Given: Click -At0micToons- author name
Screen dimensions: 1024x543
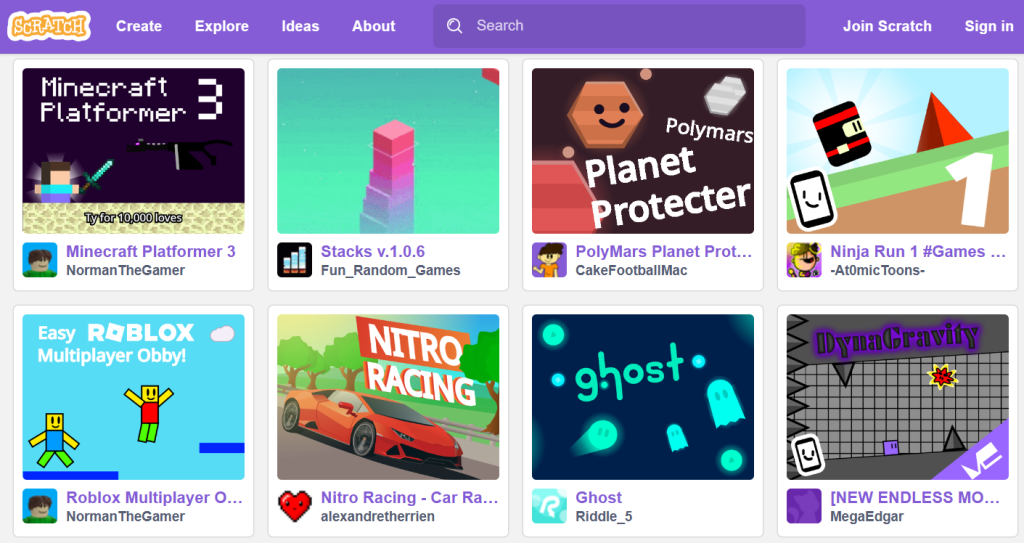Looking at the screenshot, I should [878, 271].
